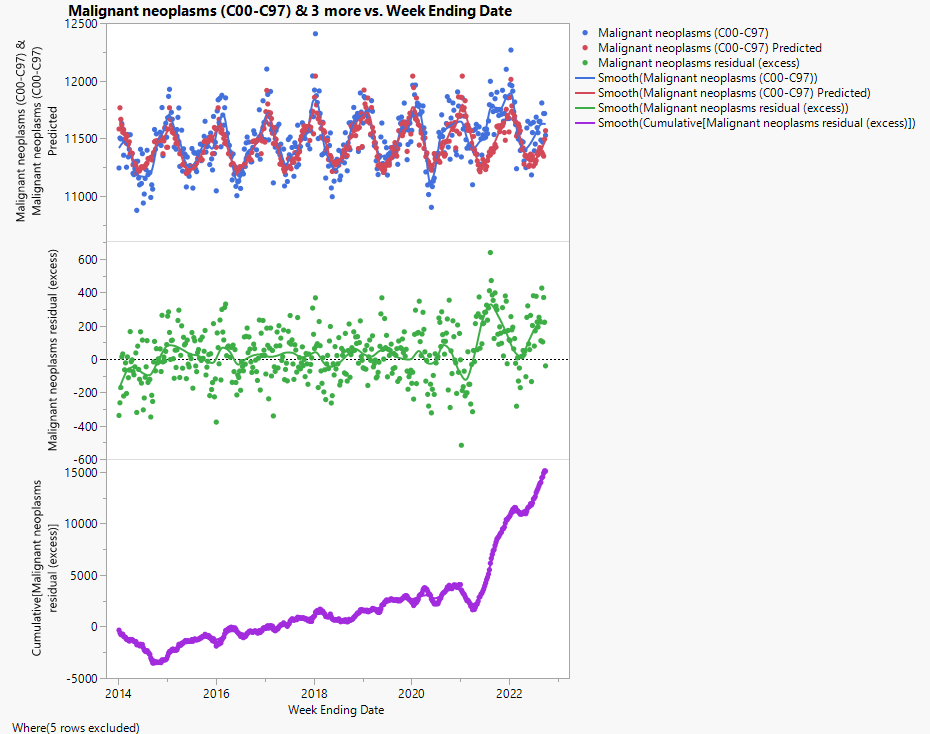Select the 12000 y-axis tick label
This screenshot has height=734, width=930.
click(81, 82)
